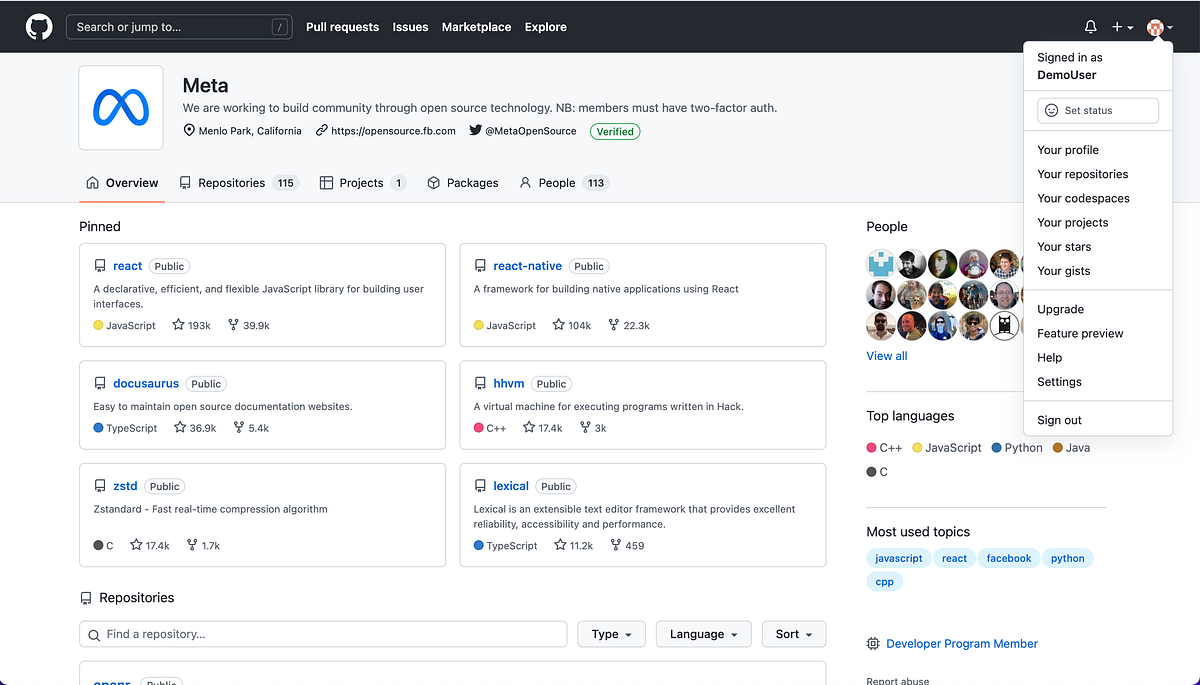1200x685 pixels.
Task: Open the Sort dropdown
Action: pos(793,634)
